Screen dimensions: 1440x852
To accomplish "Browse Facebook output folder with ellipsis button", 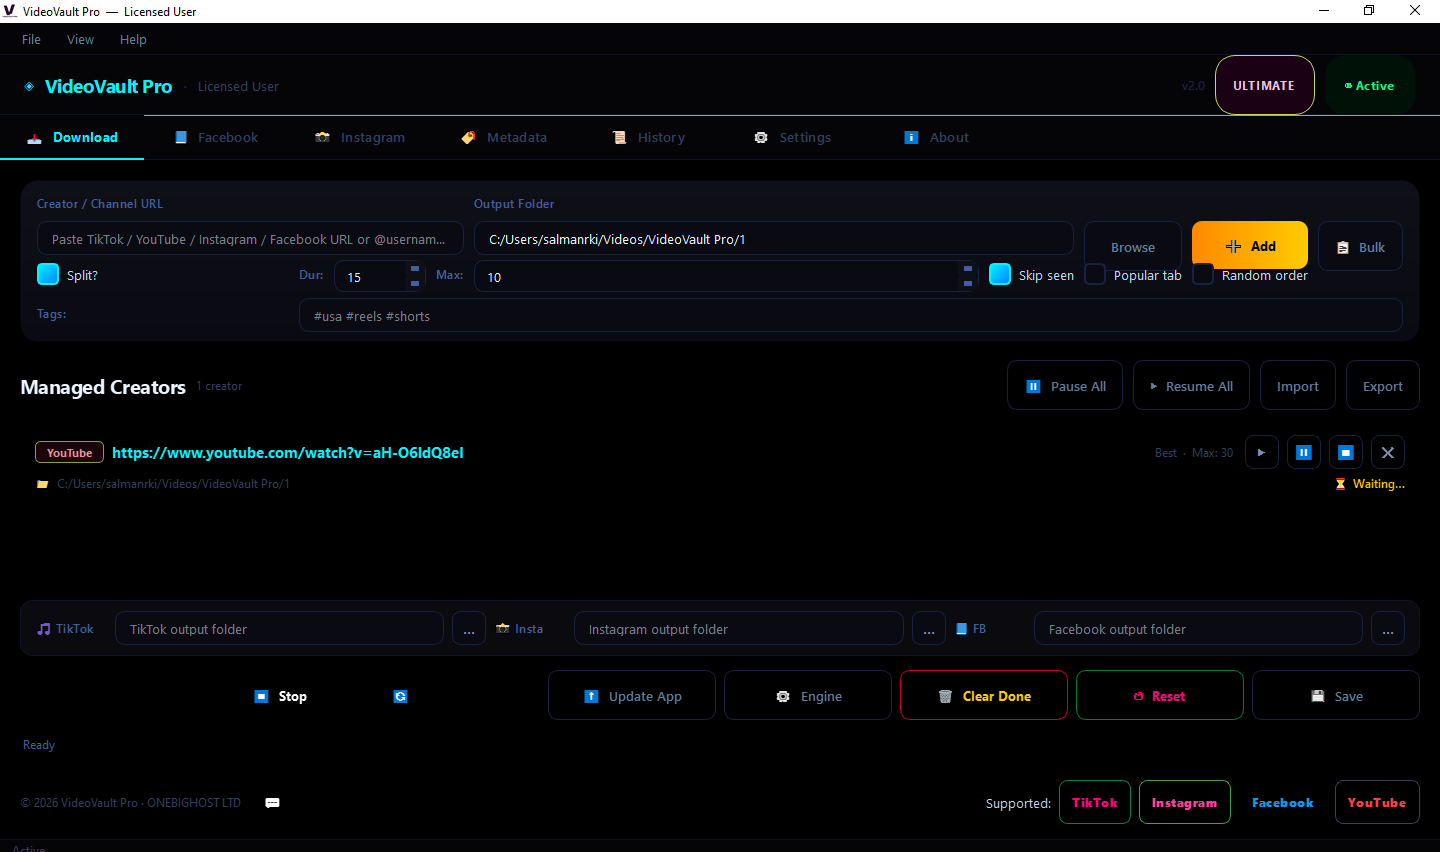I will 1388,629.
